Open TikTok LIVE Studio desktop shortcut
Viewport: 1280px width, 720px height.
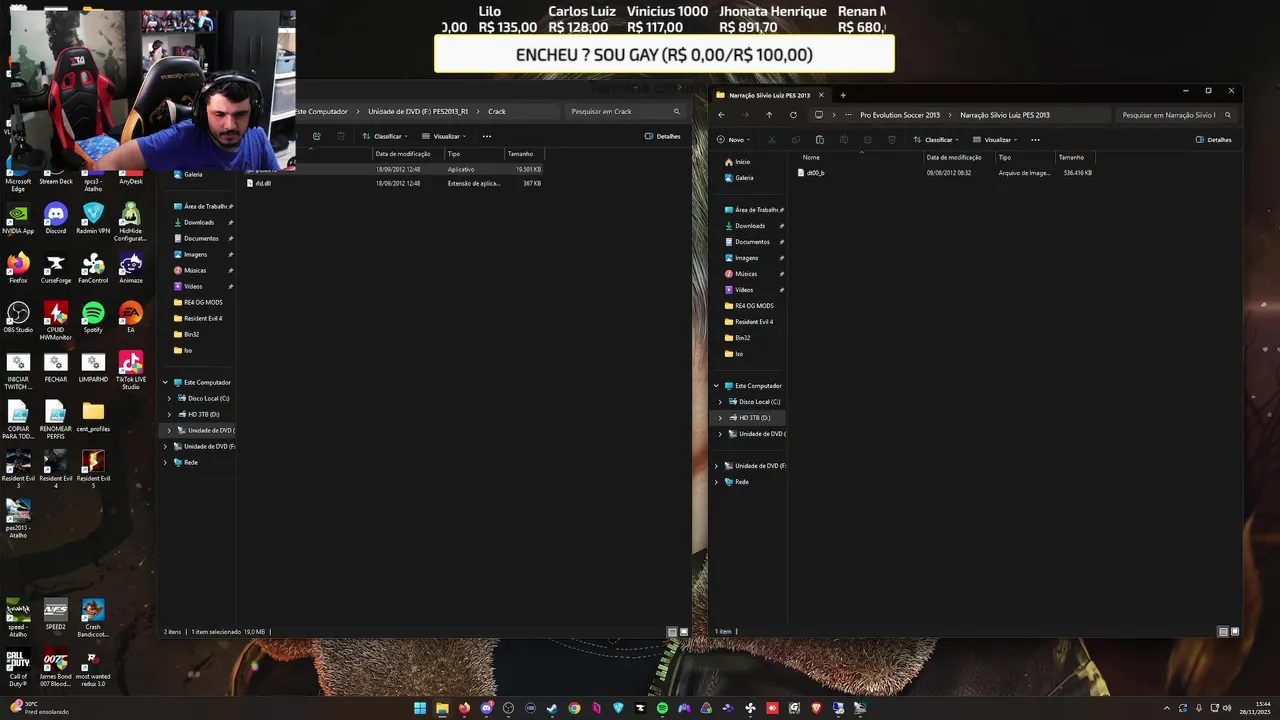tap(131, 369)
